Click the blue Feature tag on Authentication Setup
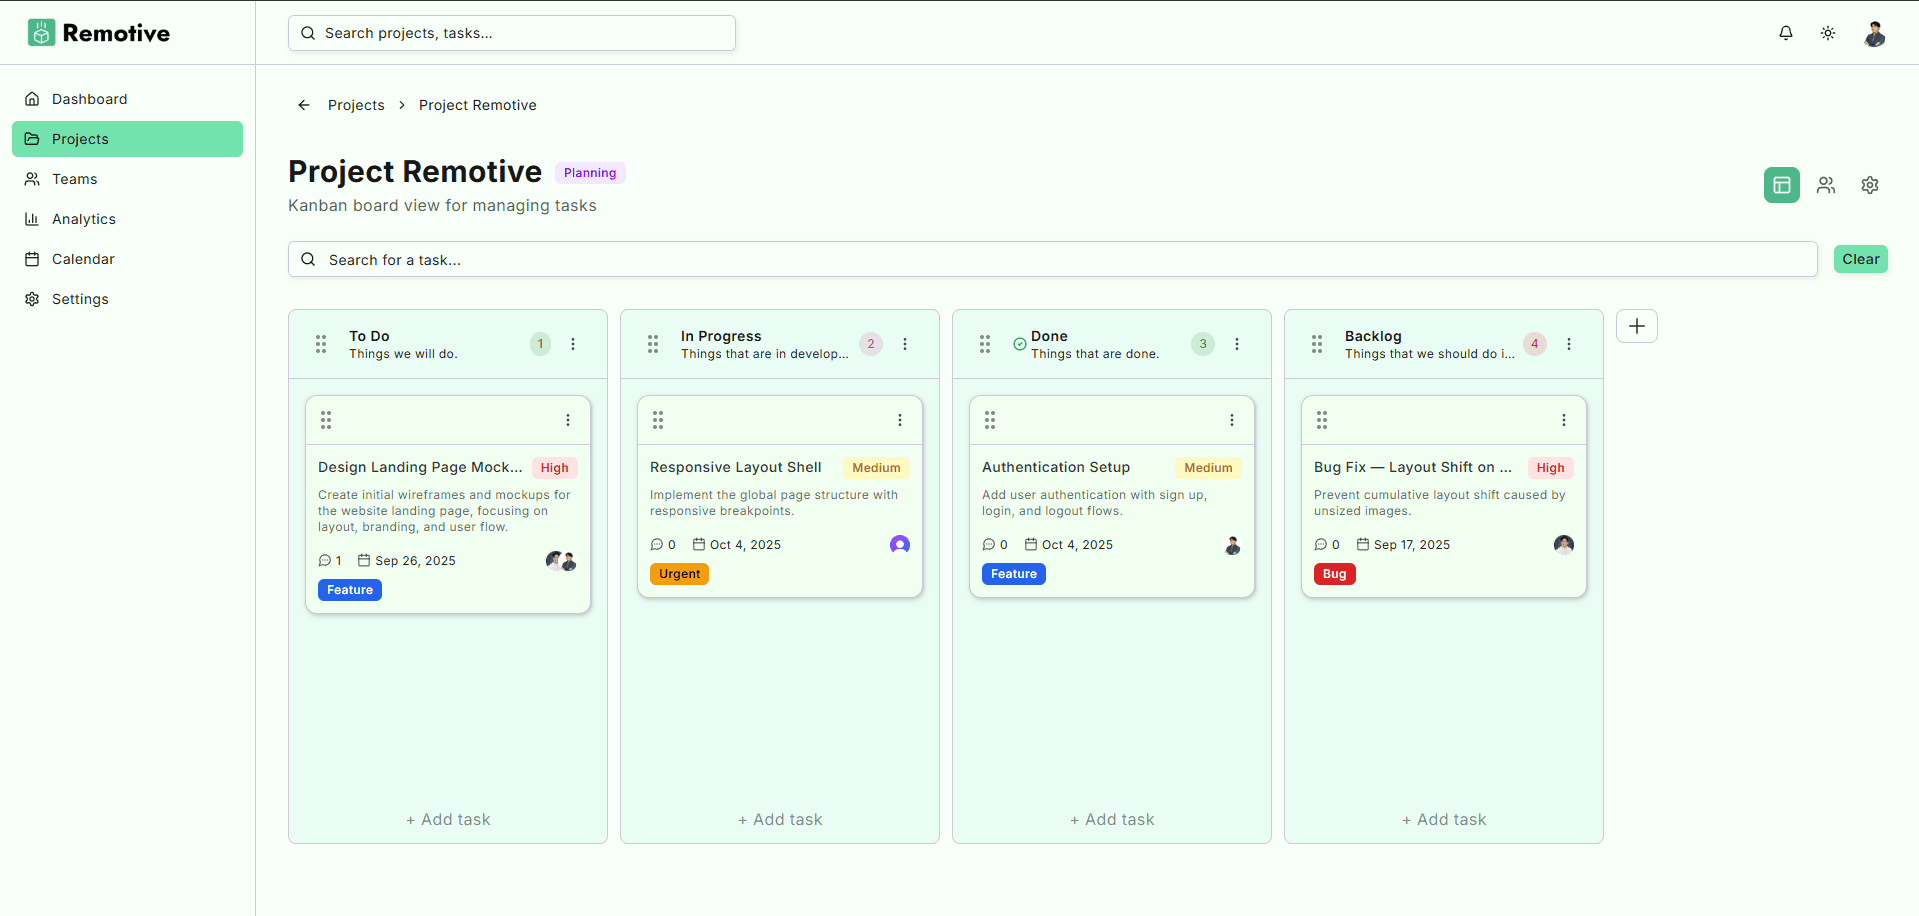Image resolution: width=1919 pixels, height=916 pixels. point(1013,574)
